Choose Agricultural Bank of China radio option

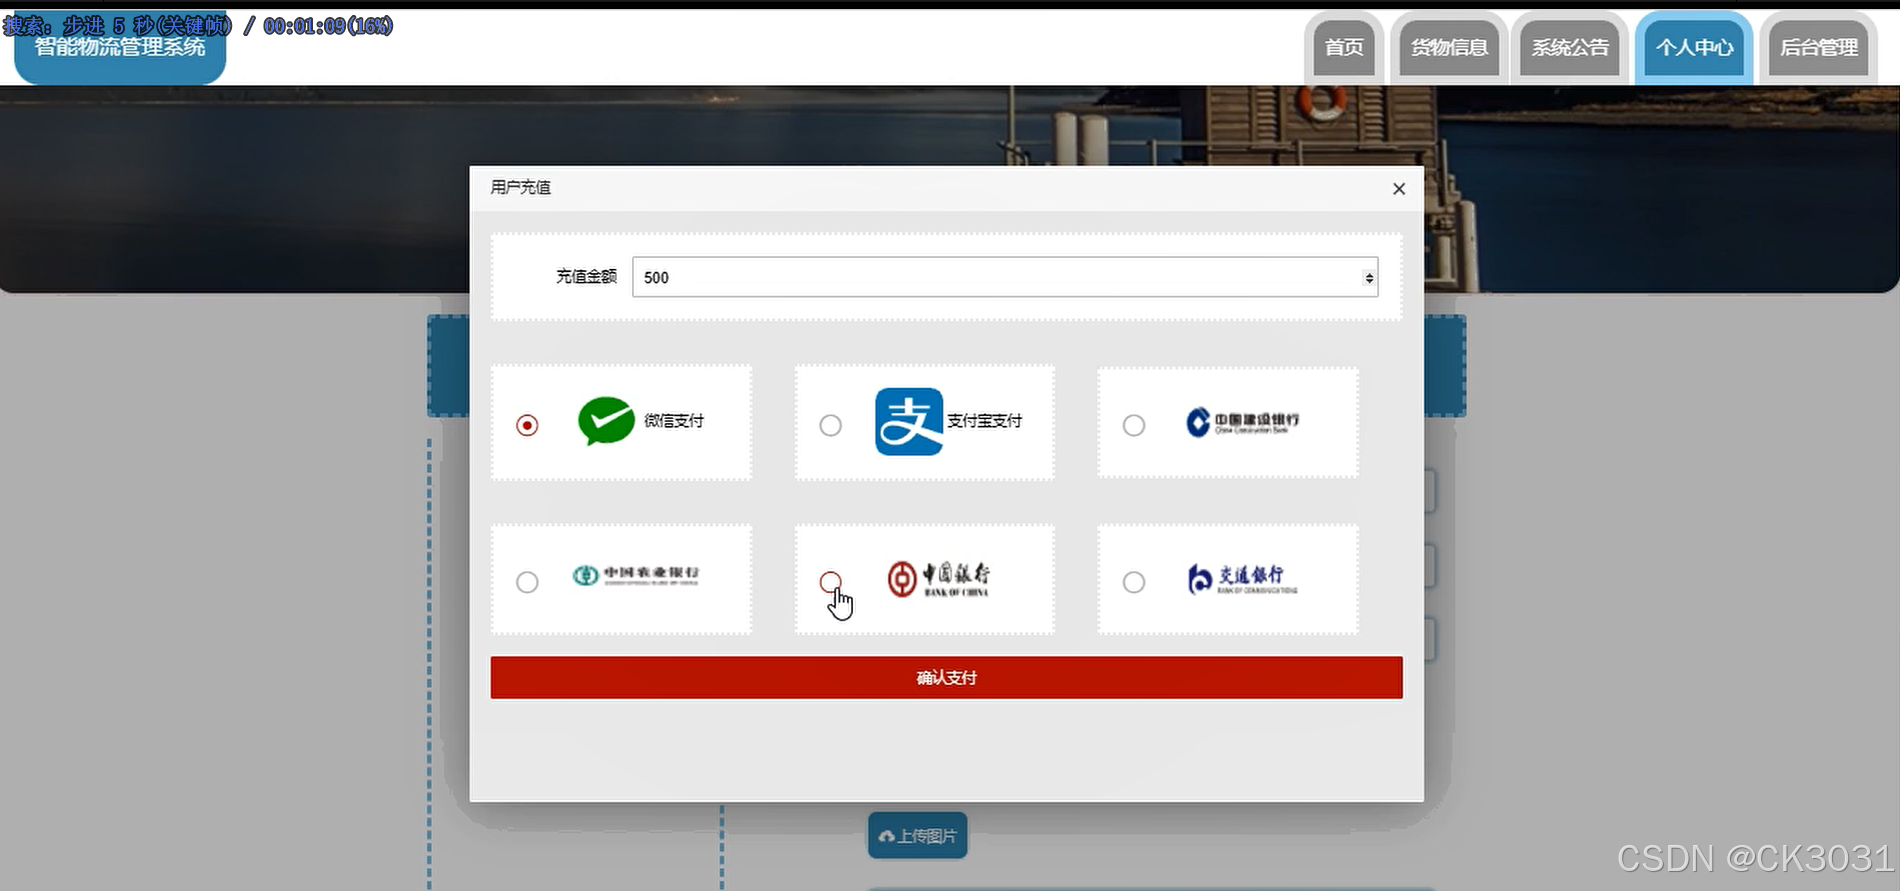click(x=527, y=582)
